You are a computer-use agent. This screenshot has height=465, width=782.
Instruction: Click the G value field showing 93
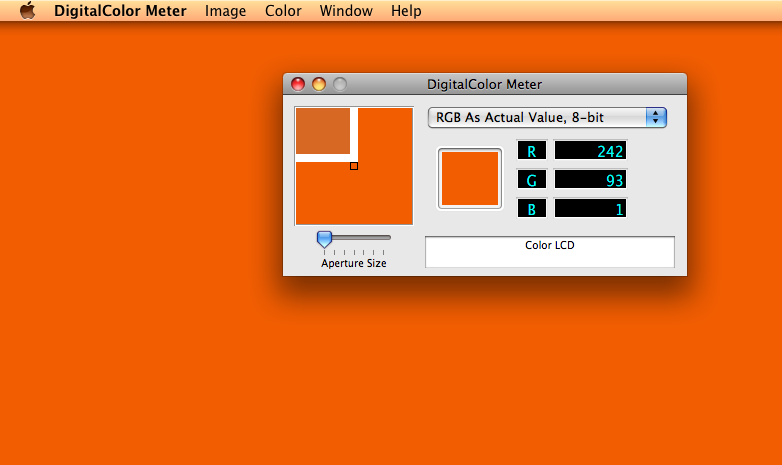tap(590, 180)
